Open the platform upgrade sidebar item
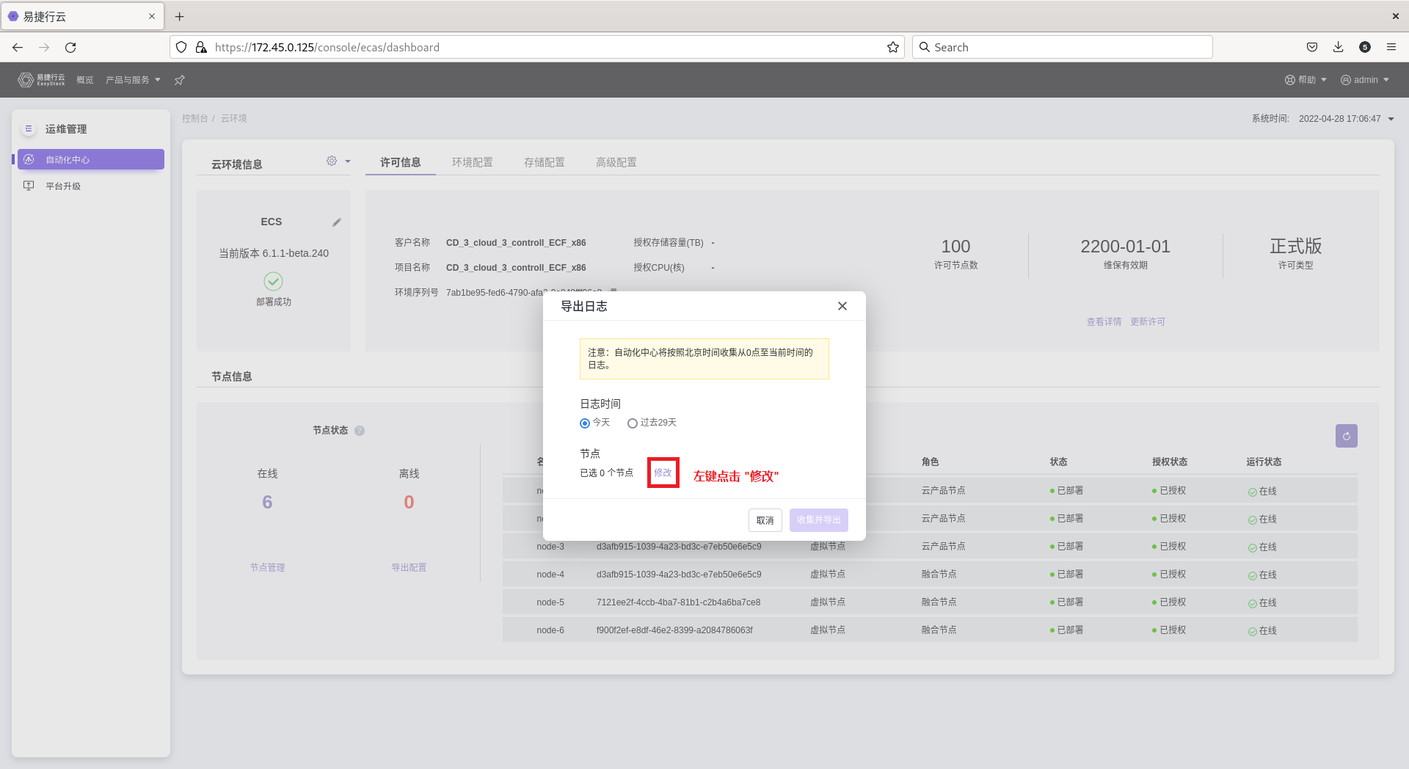The height and width of the screenshot is (769, 1409). coord(63,186)
